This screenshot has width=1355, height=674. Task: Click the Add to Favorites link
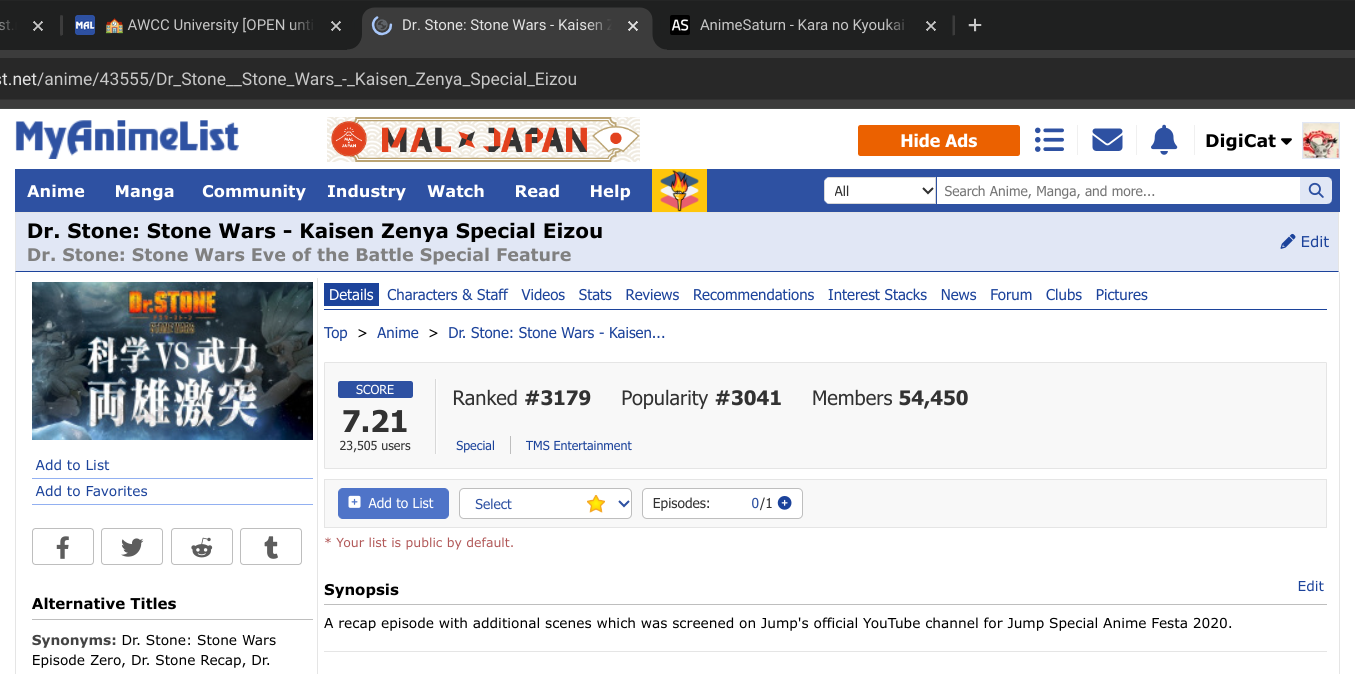click(91, 491)
